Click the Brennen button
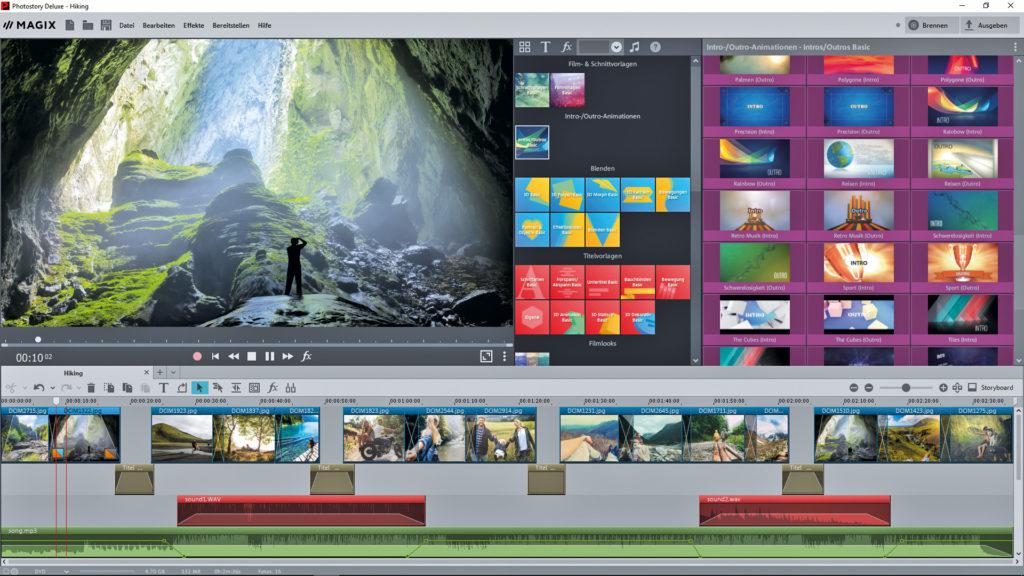 (x=929, y=25)
